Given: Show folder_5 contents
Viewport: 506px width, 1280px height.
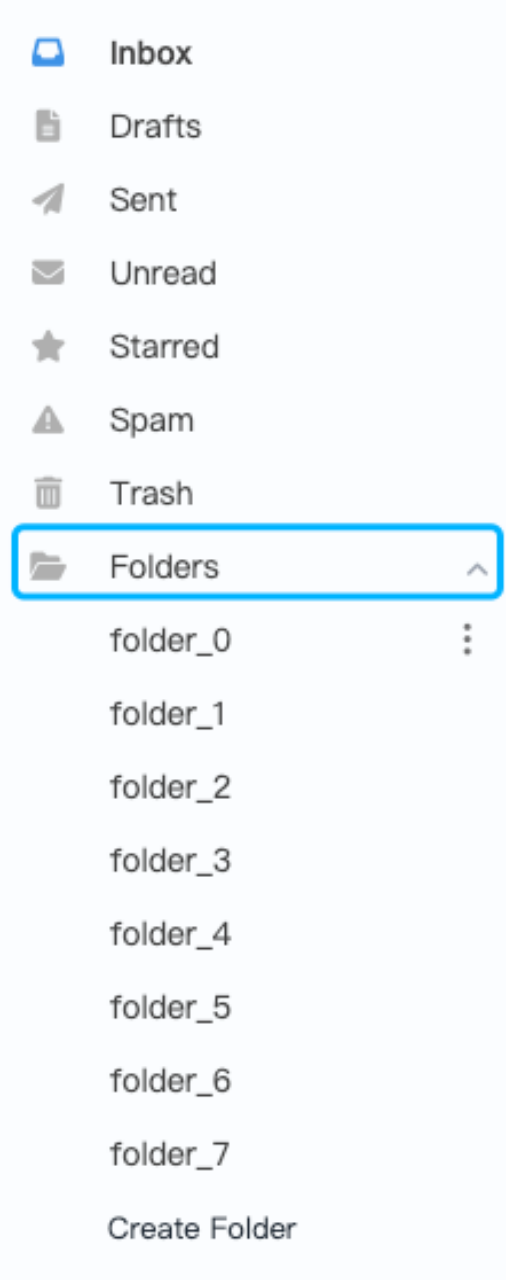Looking at the screenshot, I should click(x=170, y=1008).
